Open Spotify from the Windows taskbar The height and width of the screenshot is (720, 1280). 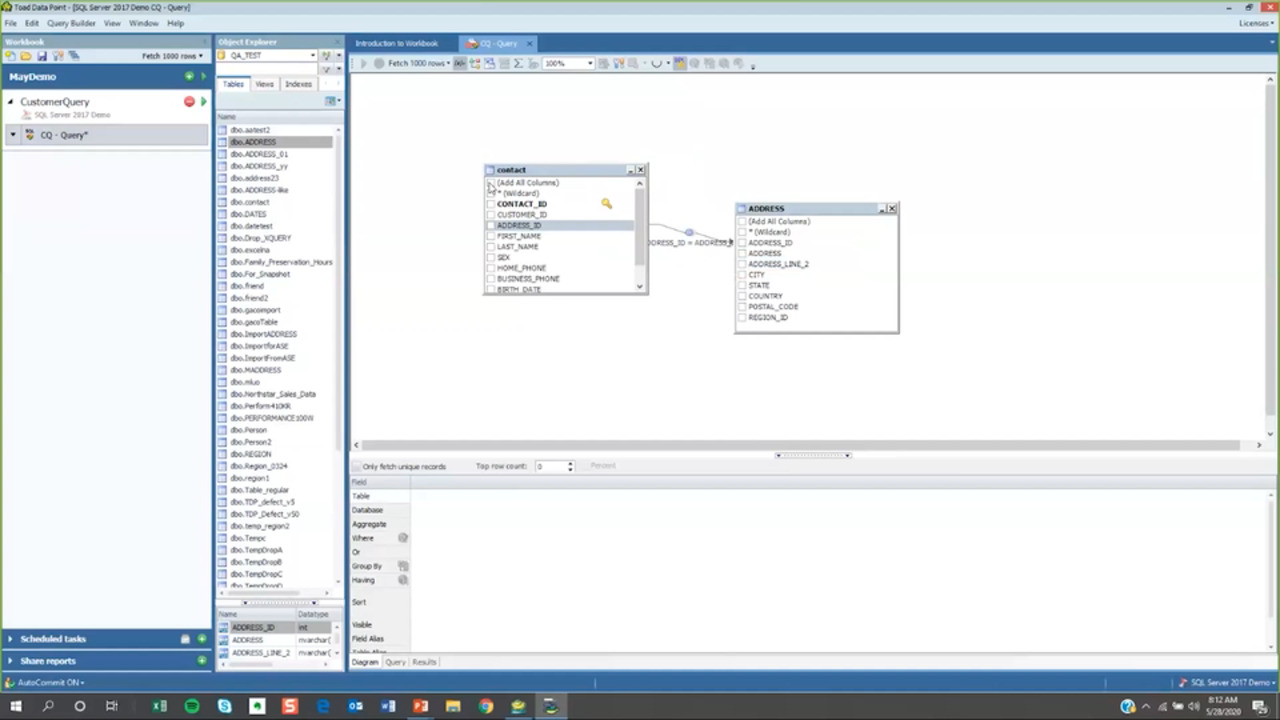tap(192, 706)
